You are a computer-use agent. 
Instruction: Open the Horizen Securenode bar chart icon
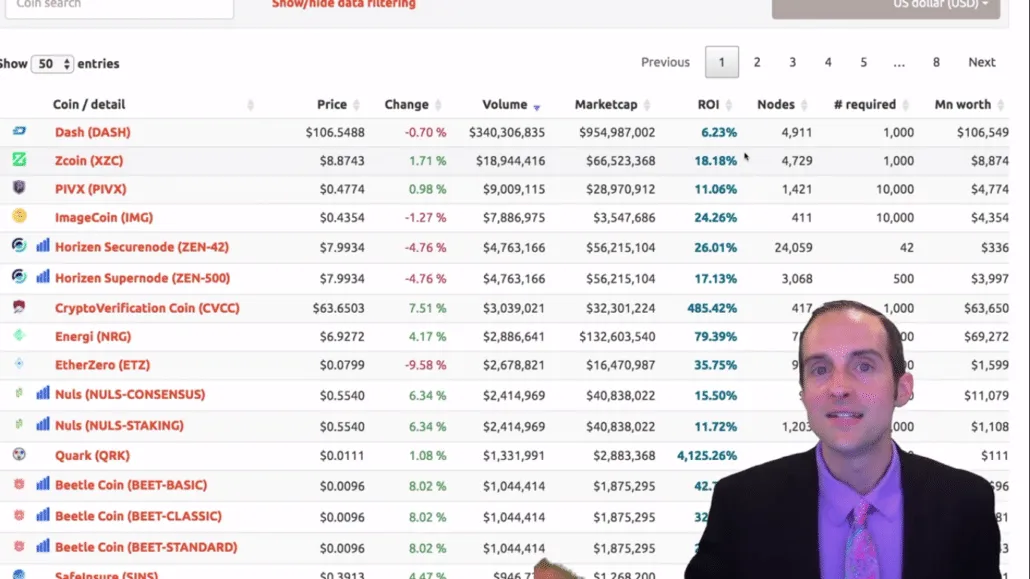point(43,246)
